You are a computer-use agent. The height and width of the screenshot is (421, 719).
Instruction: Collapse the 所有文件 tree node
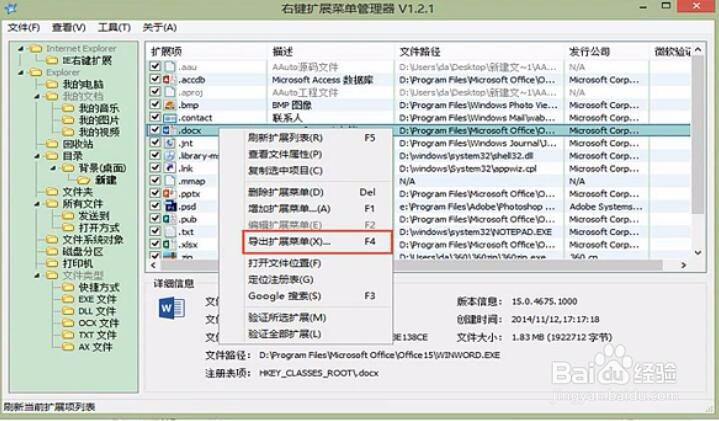pyautogui.click(x=37, y=204)
